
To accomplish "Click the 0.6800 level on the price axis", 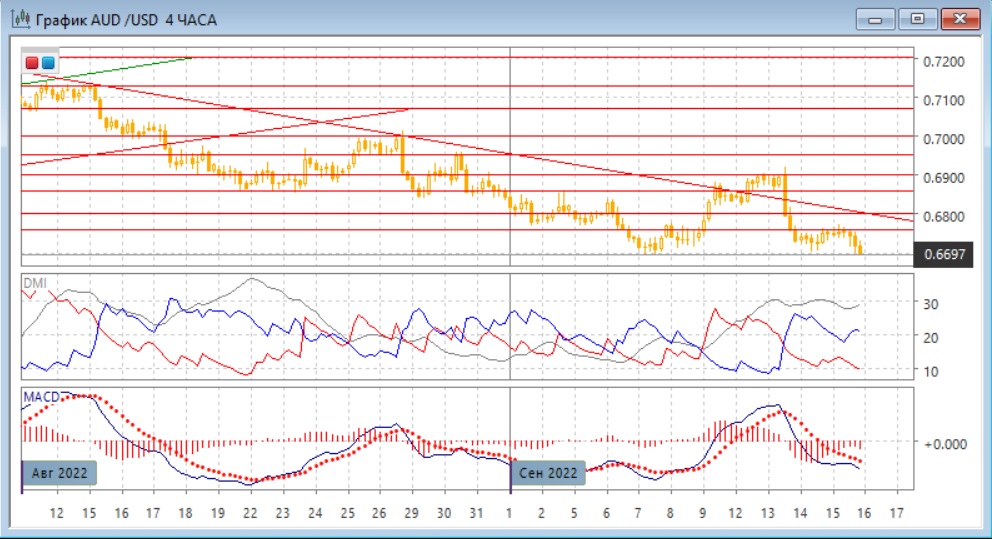I will pyautogui.click(x=944, y=216).
